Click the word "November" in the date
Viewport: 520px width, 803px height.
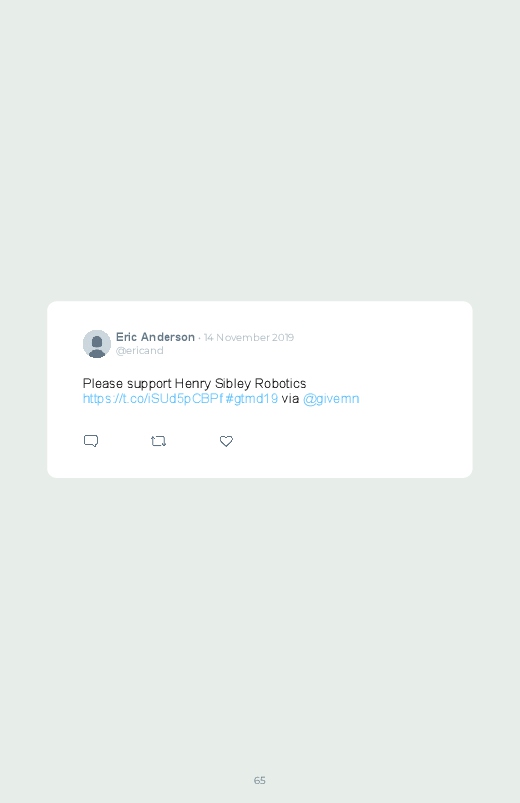[x=243, y=337]
